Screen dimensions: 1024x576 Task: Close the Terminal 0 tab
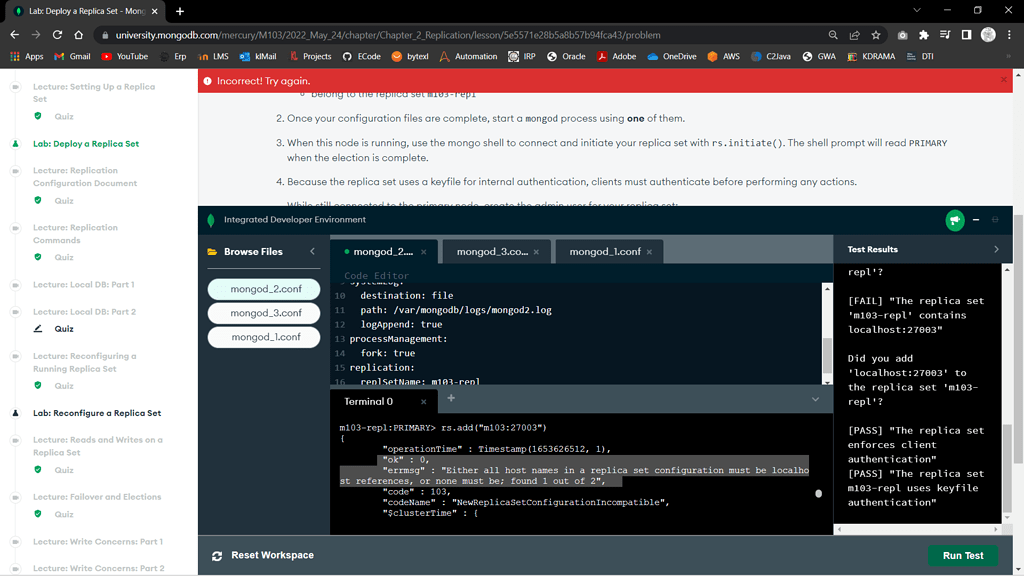[x=423, y=402]
